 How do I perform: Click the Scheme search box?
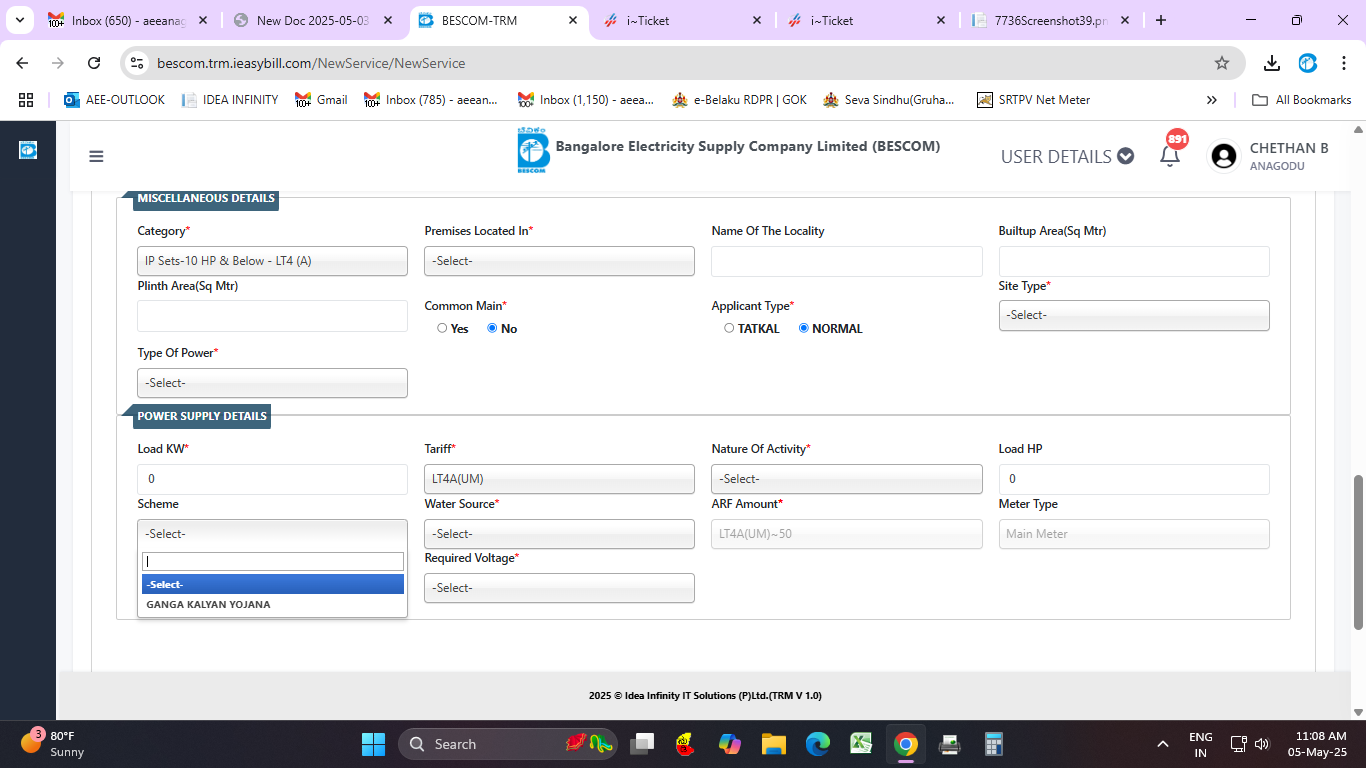point(273,562)
